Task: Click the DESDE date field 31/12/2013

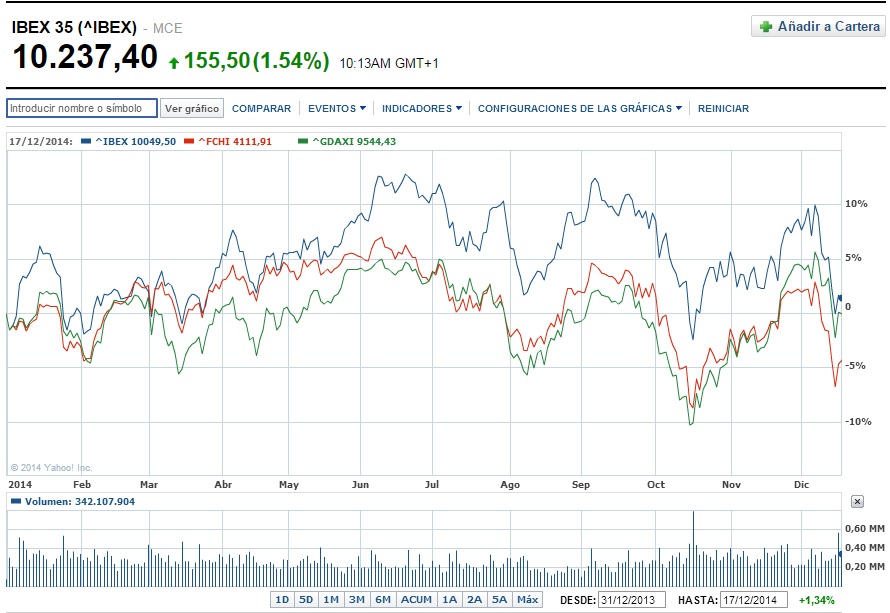Action: 631,600
